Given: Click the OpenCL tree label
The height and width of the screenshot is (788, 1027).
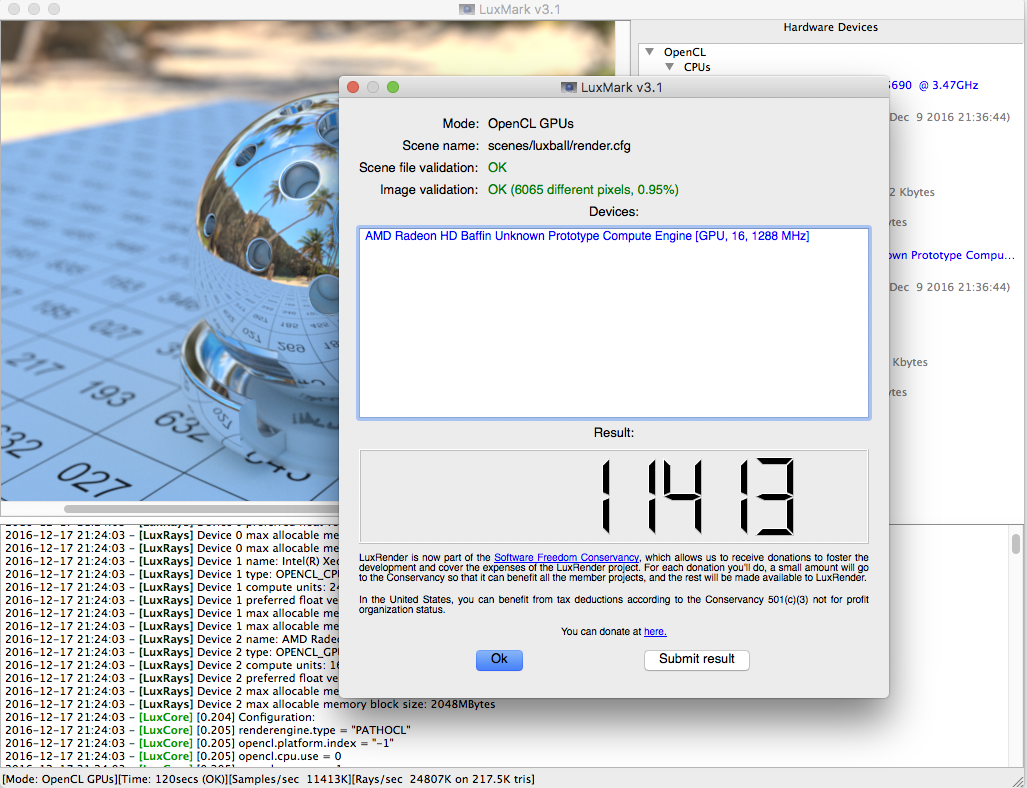Looking at the screenshot, I should (684, 52).
